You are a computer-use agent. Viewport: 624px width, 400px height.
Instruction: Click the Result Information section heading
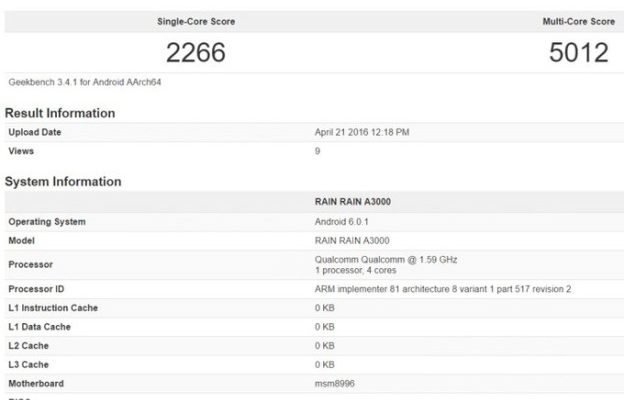pos(60,113)
